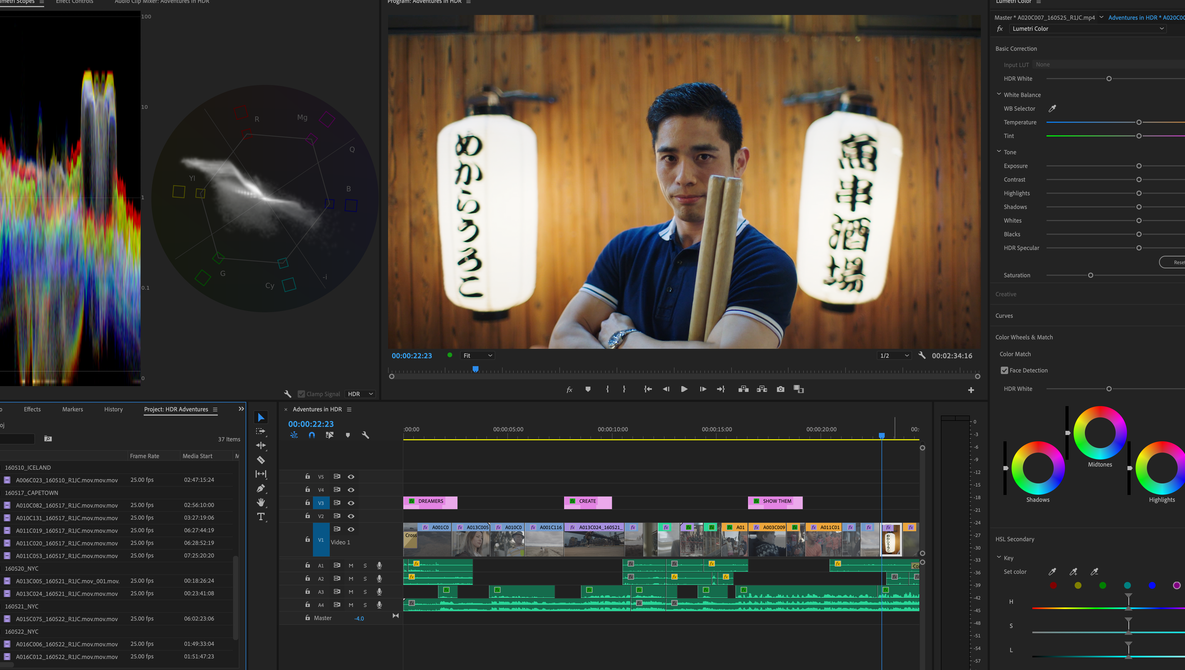Select the Razor tool
The image size is (1185, 670).
coord(261,459)
